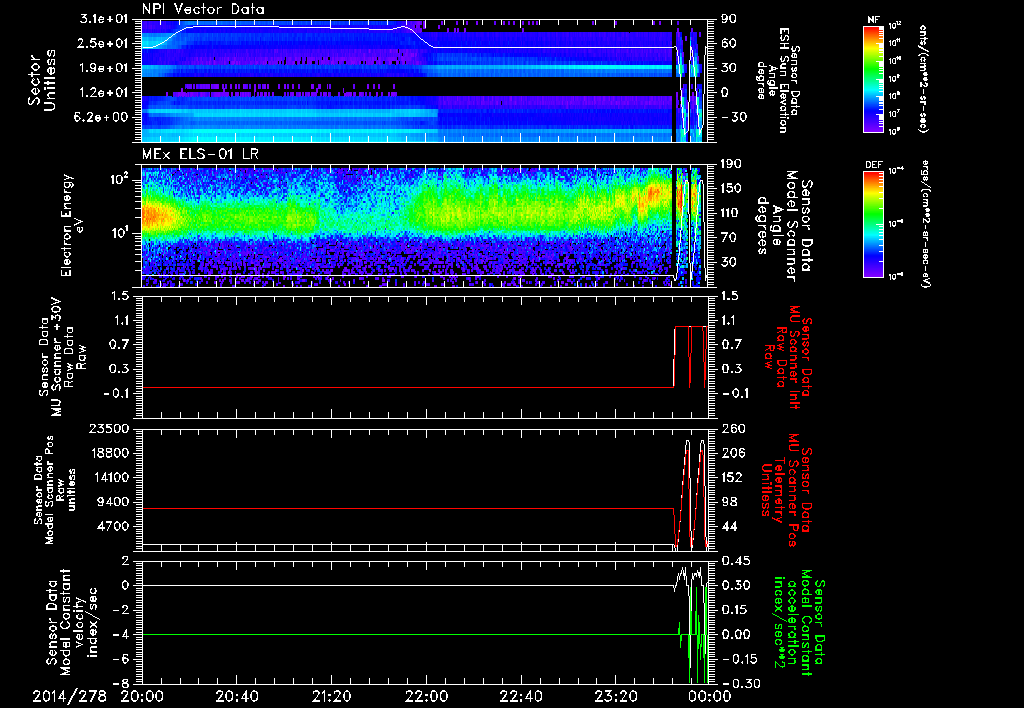Click the 20:40 time axis label
This screenshot has width=1024, height=708.
tap(237, 696)
